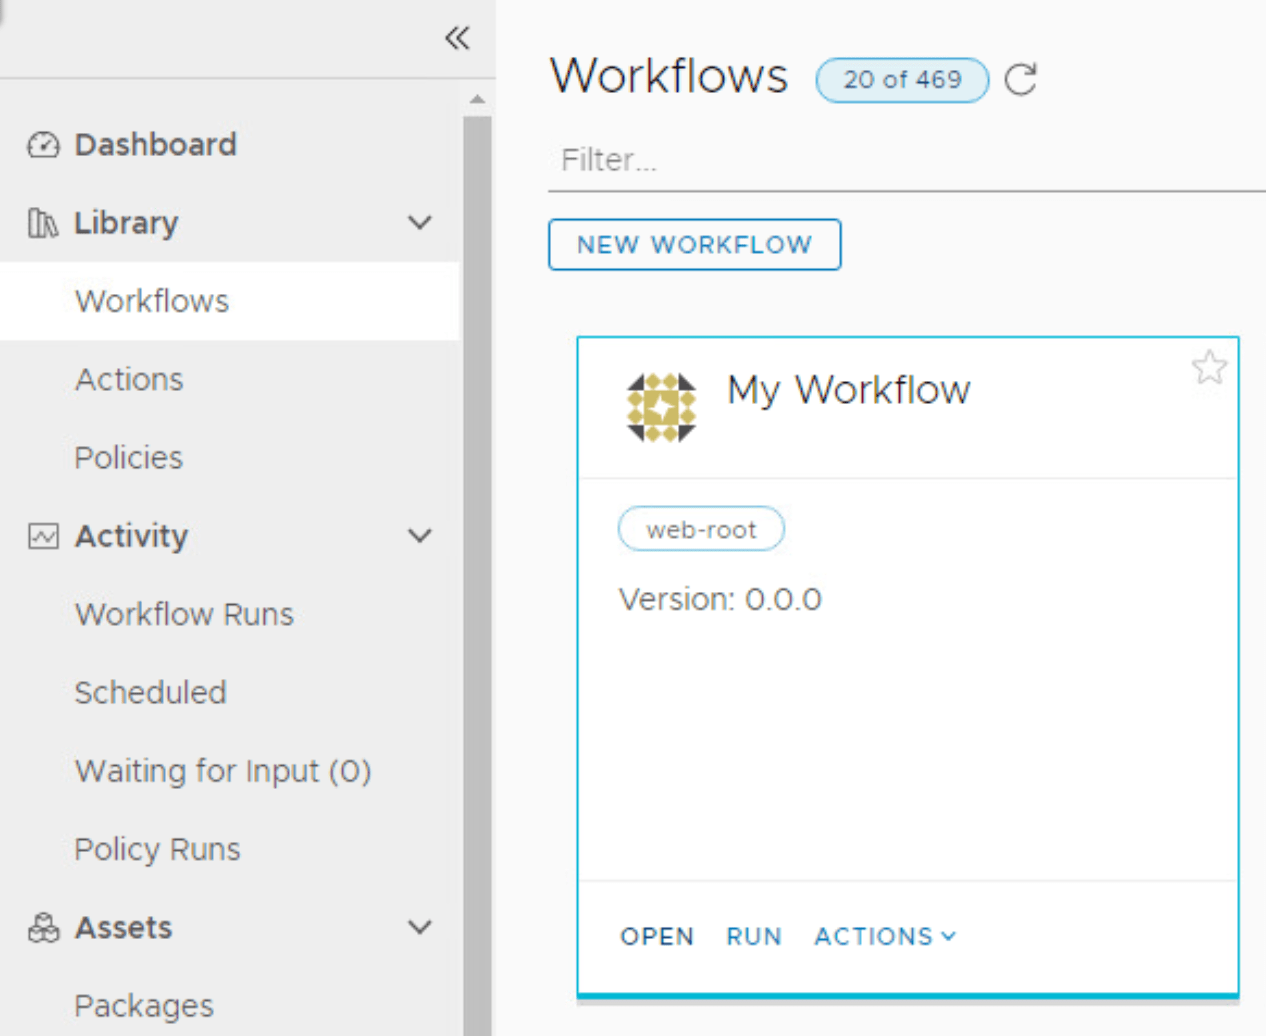Screen dimensions: 1266x1036
Task: Click the Assets section label
Action: pos(123,928)
